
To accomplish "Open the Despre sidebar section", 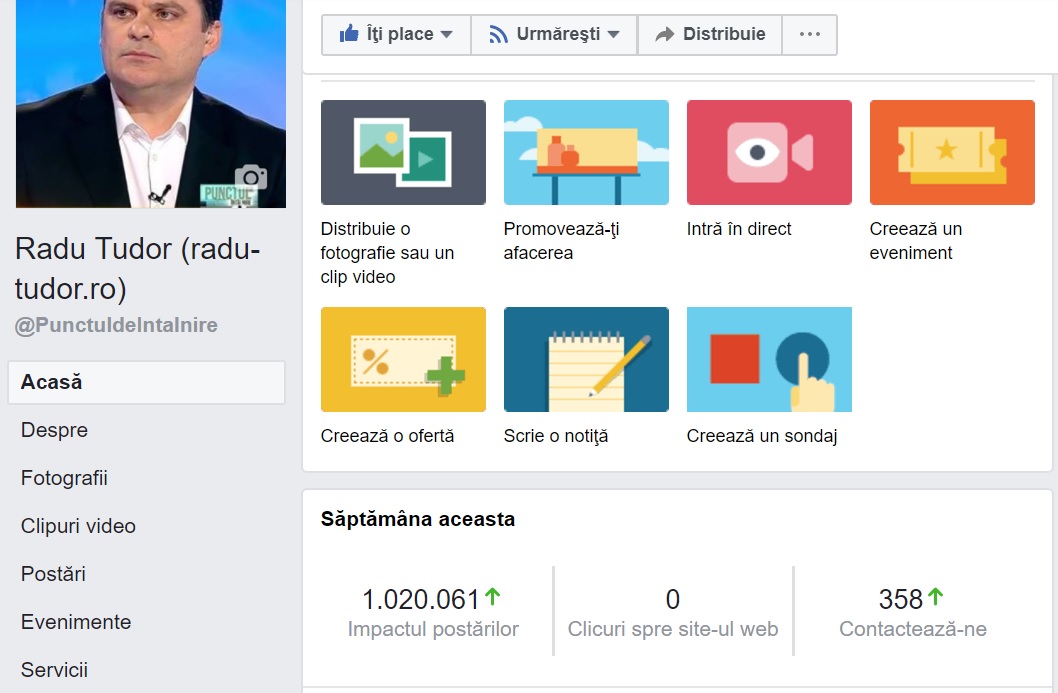I will click(54, 430).
